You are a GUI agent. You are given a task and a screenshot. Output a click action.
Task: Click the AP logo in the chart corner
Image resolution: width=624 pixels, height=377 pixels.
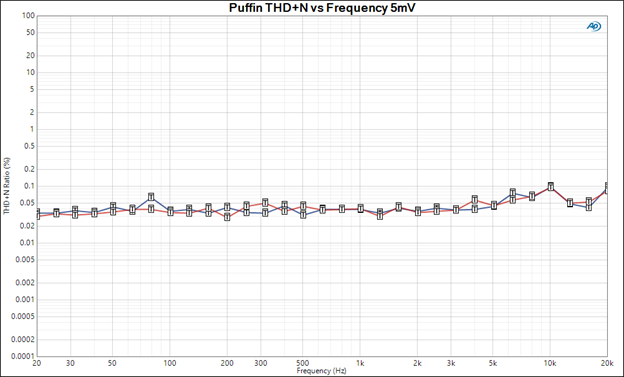594,26
